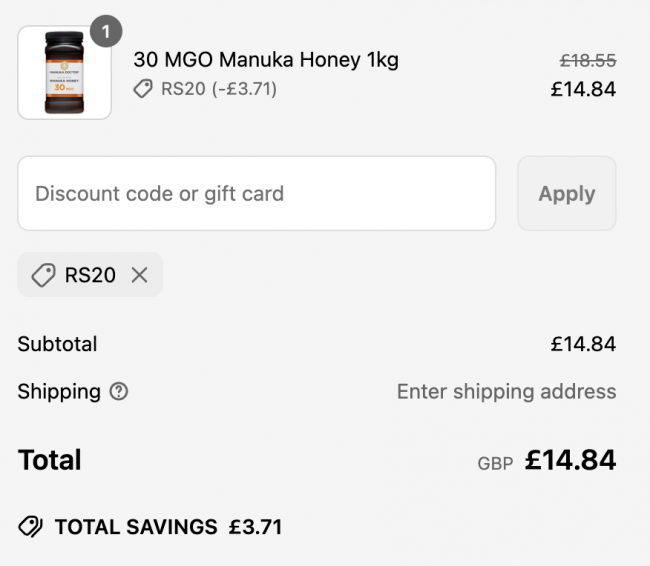Click the GBP currency label
The width and height of the screenshot is (650, 566).
pyautogui.click(x=495, y=464)
